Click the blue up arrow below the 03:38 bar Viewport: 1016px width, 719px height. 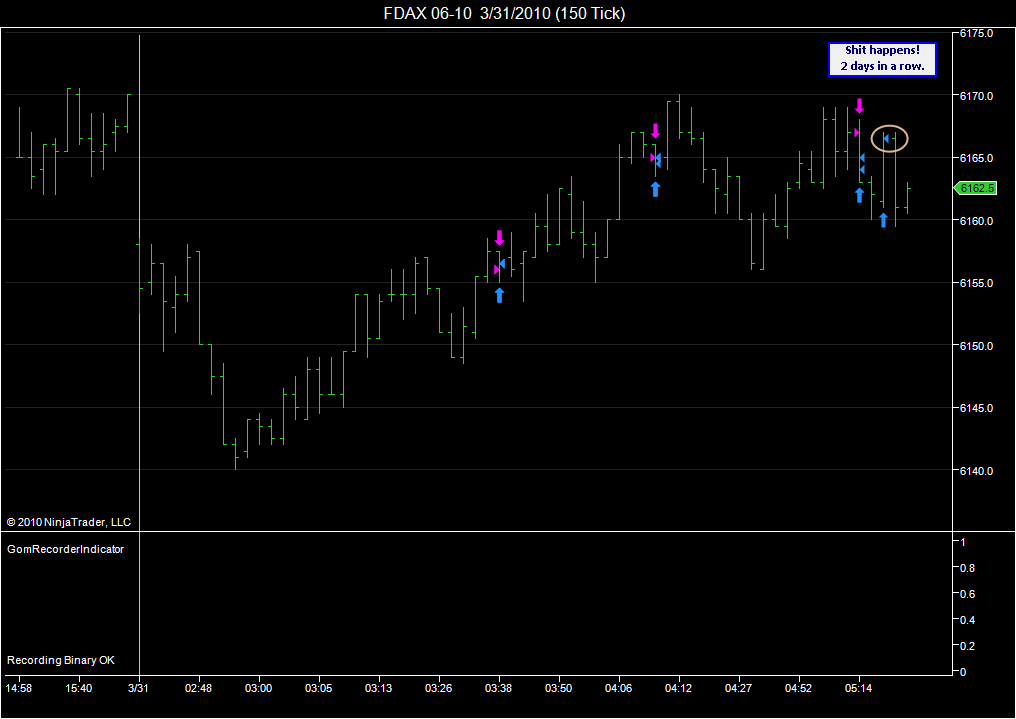tap(499, 295)
